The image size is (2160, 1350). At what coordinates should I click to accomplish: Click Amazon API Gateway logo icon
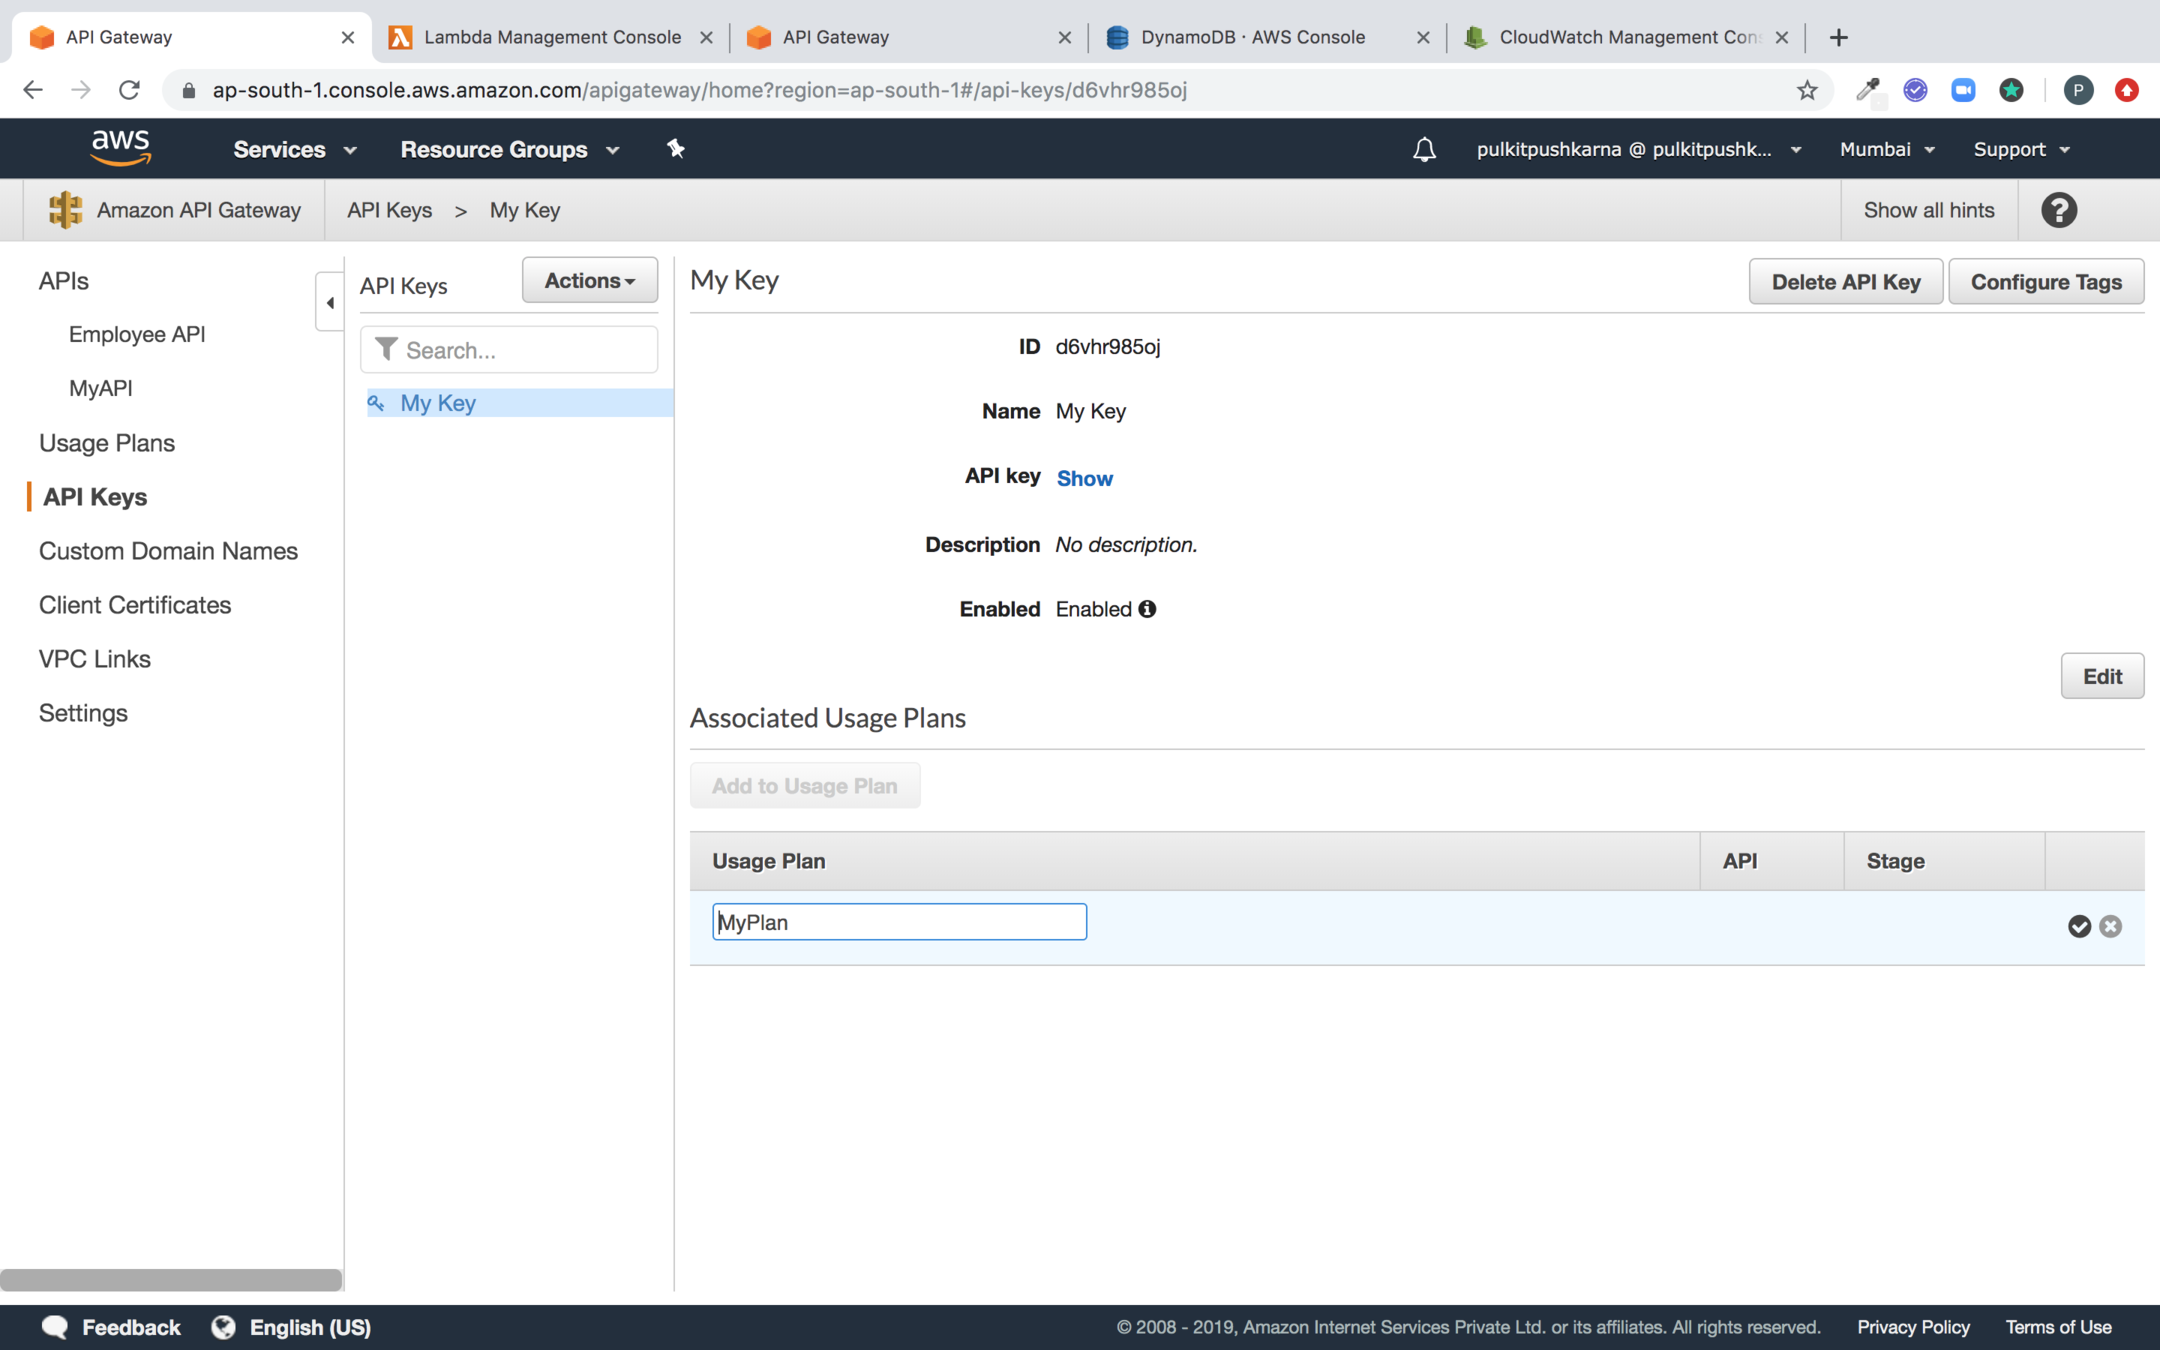(x=66, y=210)
